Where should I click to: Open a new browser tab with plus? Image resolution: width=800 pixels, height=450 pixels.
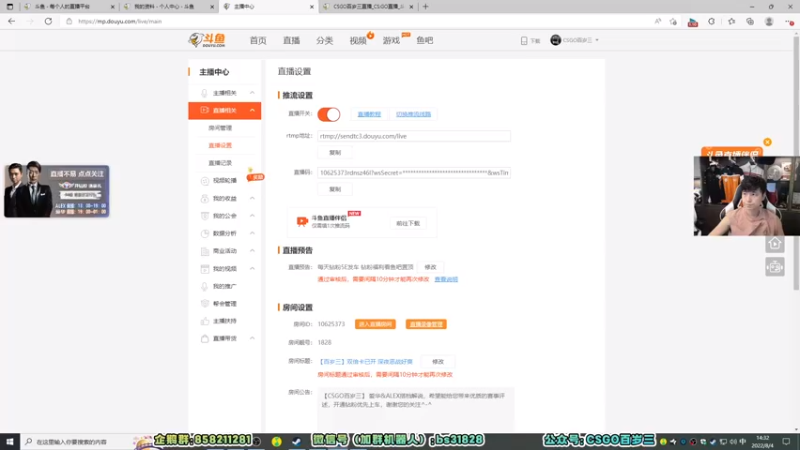tap(426, 7)
